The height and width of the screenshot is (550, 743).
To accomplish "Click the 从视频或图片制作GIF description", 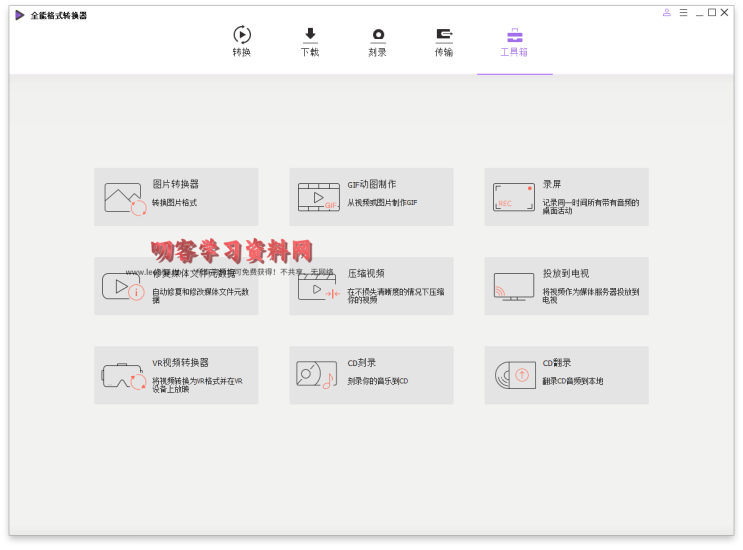I will coord(382,203).
